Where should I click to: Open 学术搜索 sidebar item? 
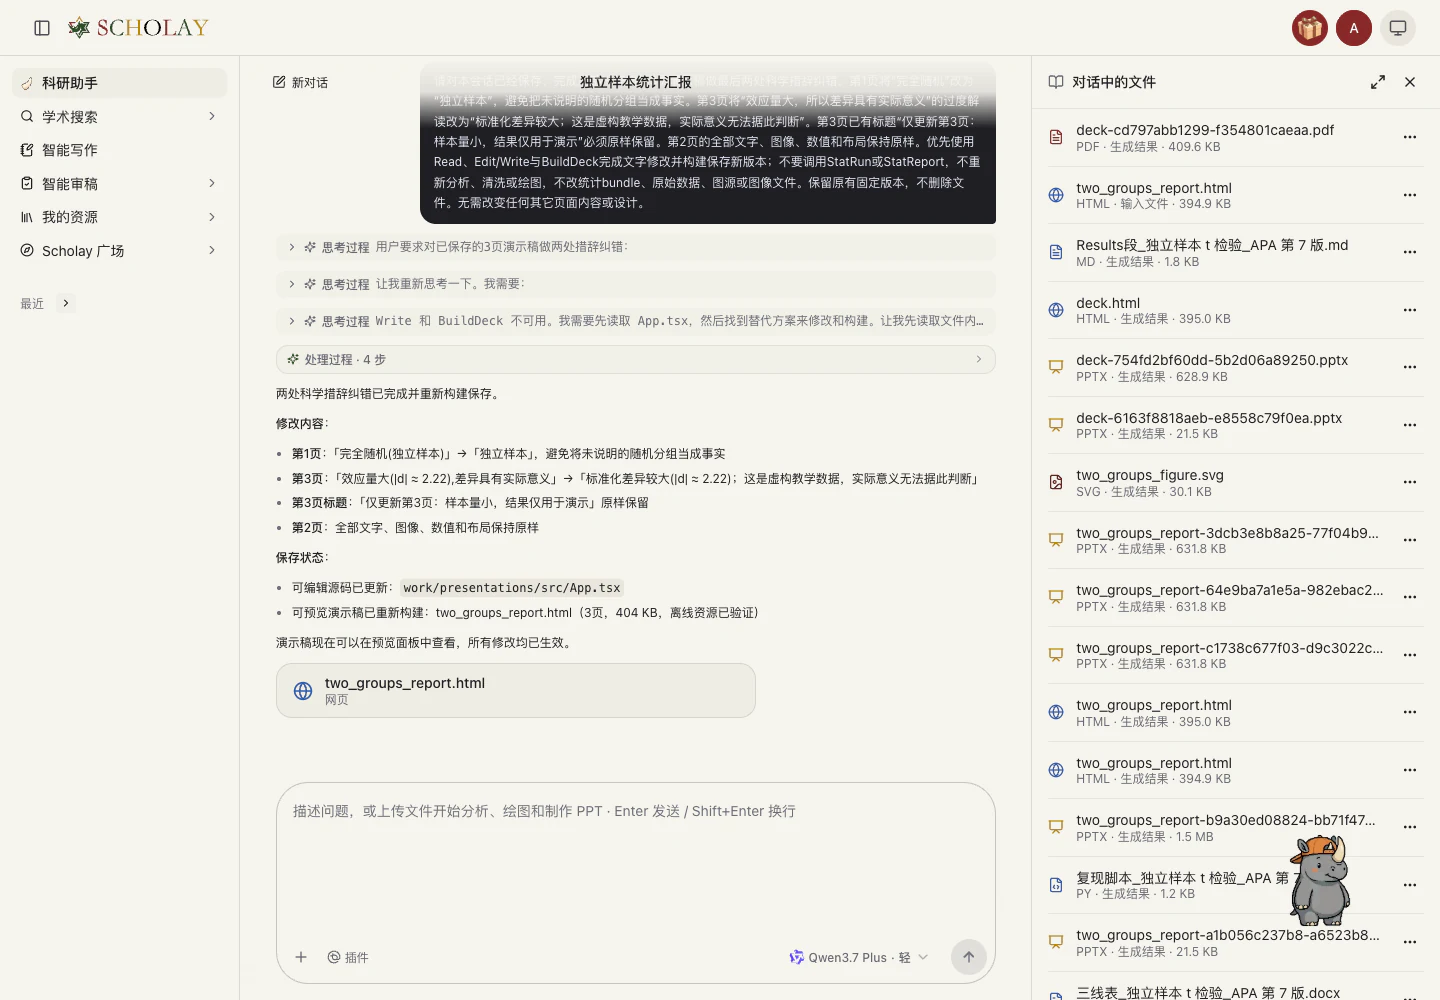click(x=120, y=117)
